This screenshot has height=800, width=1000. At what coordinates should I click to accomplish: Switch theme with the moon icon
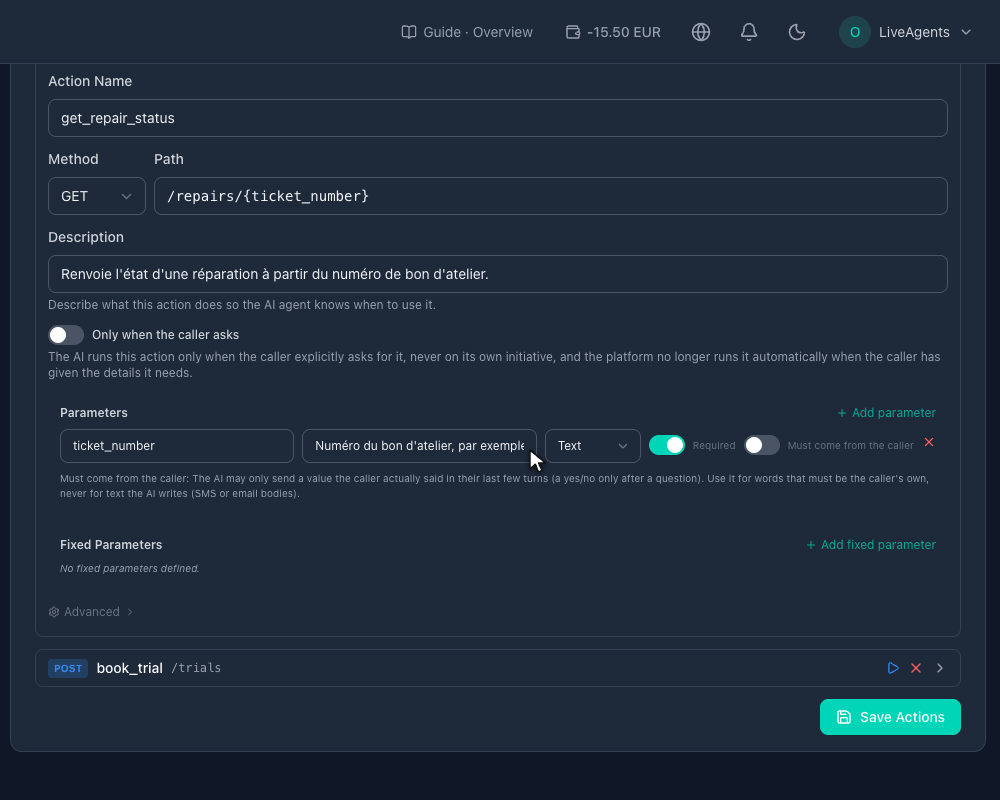pyautogui.click(x=797, y=32)
